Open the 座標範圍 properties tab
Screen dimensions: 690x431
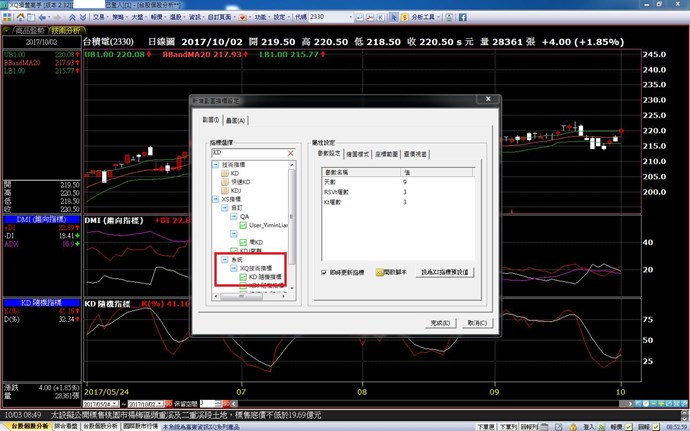click(389, 153)
